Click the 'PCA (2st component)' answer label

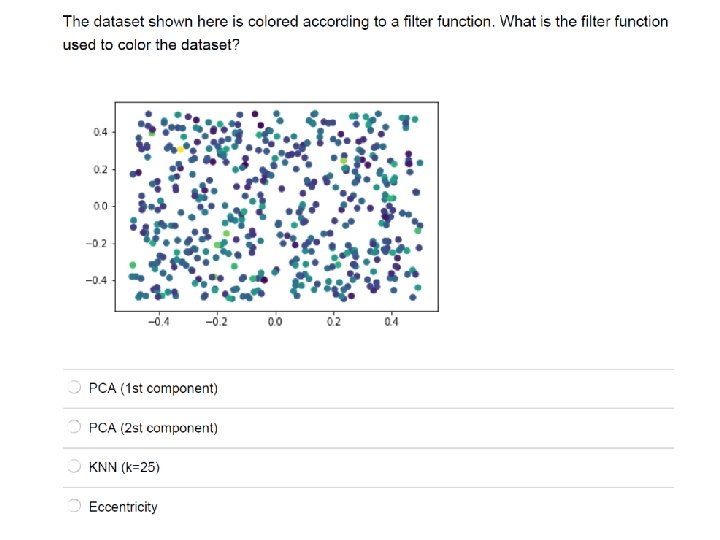pos(153,428)
